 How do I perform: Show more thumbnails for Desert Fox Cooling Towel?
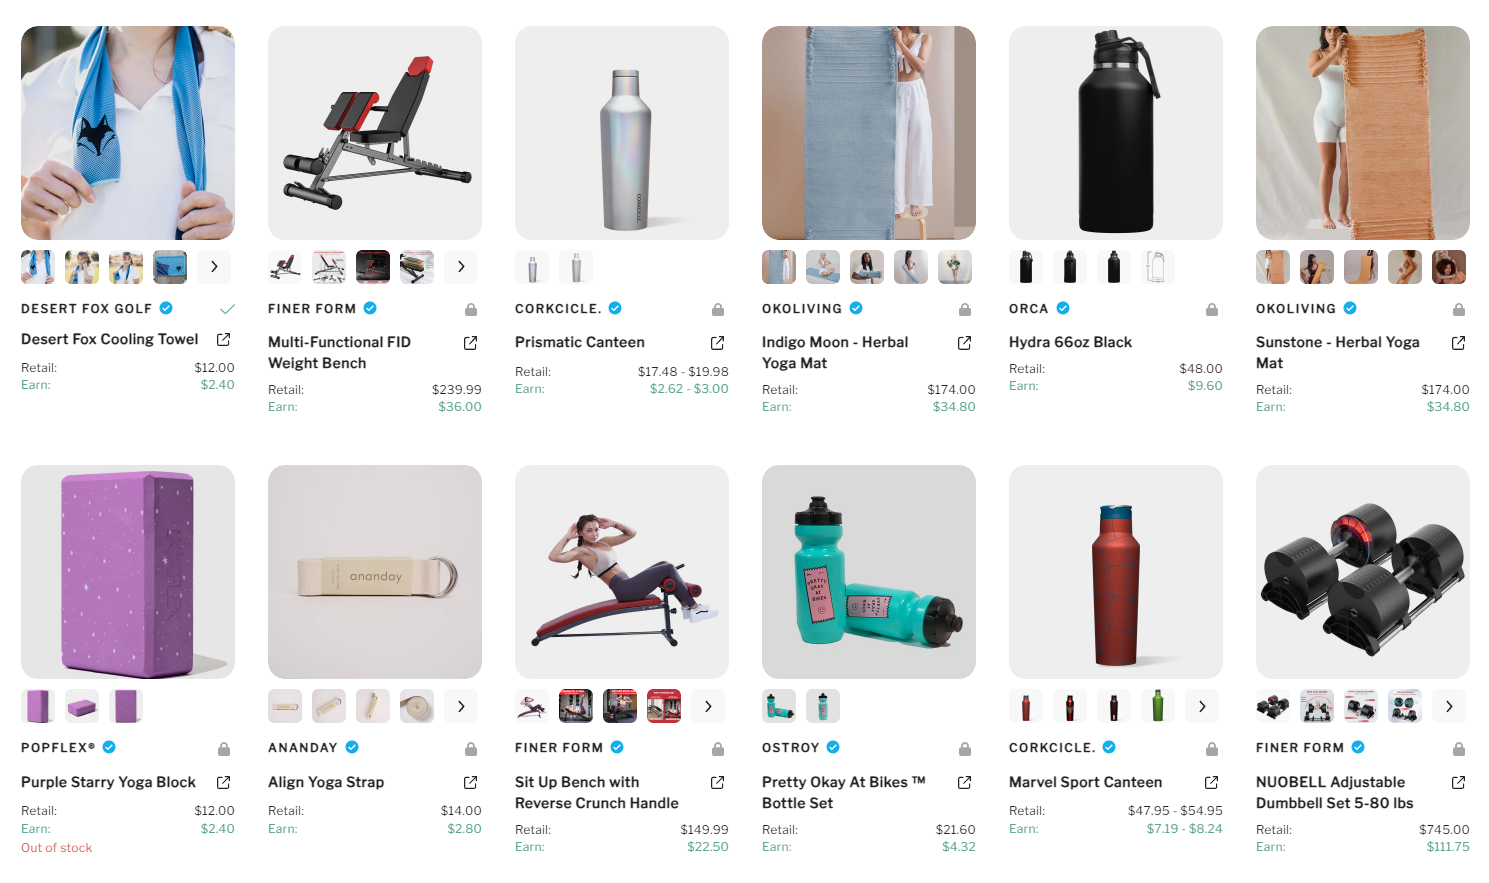tap(214, 267)
